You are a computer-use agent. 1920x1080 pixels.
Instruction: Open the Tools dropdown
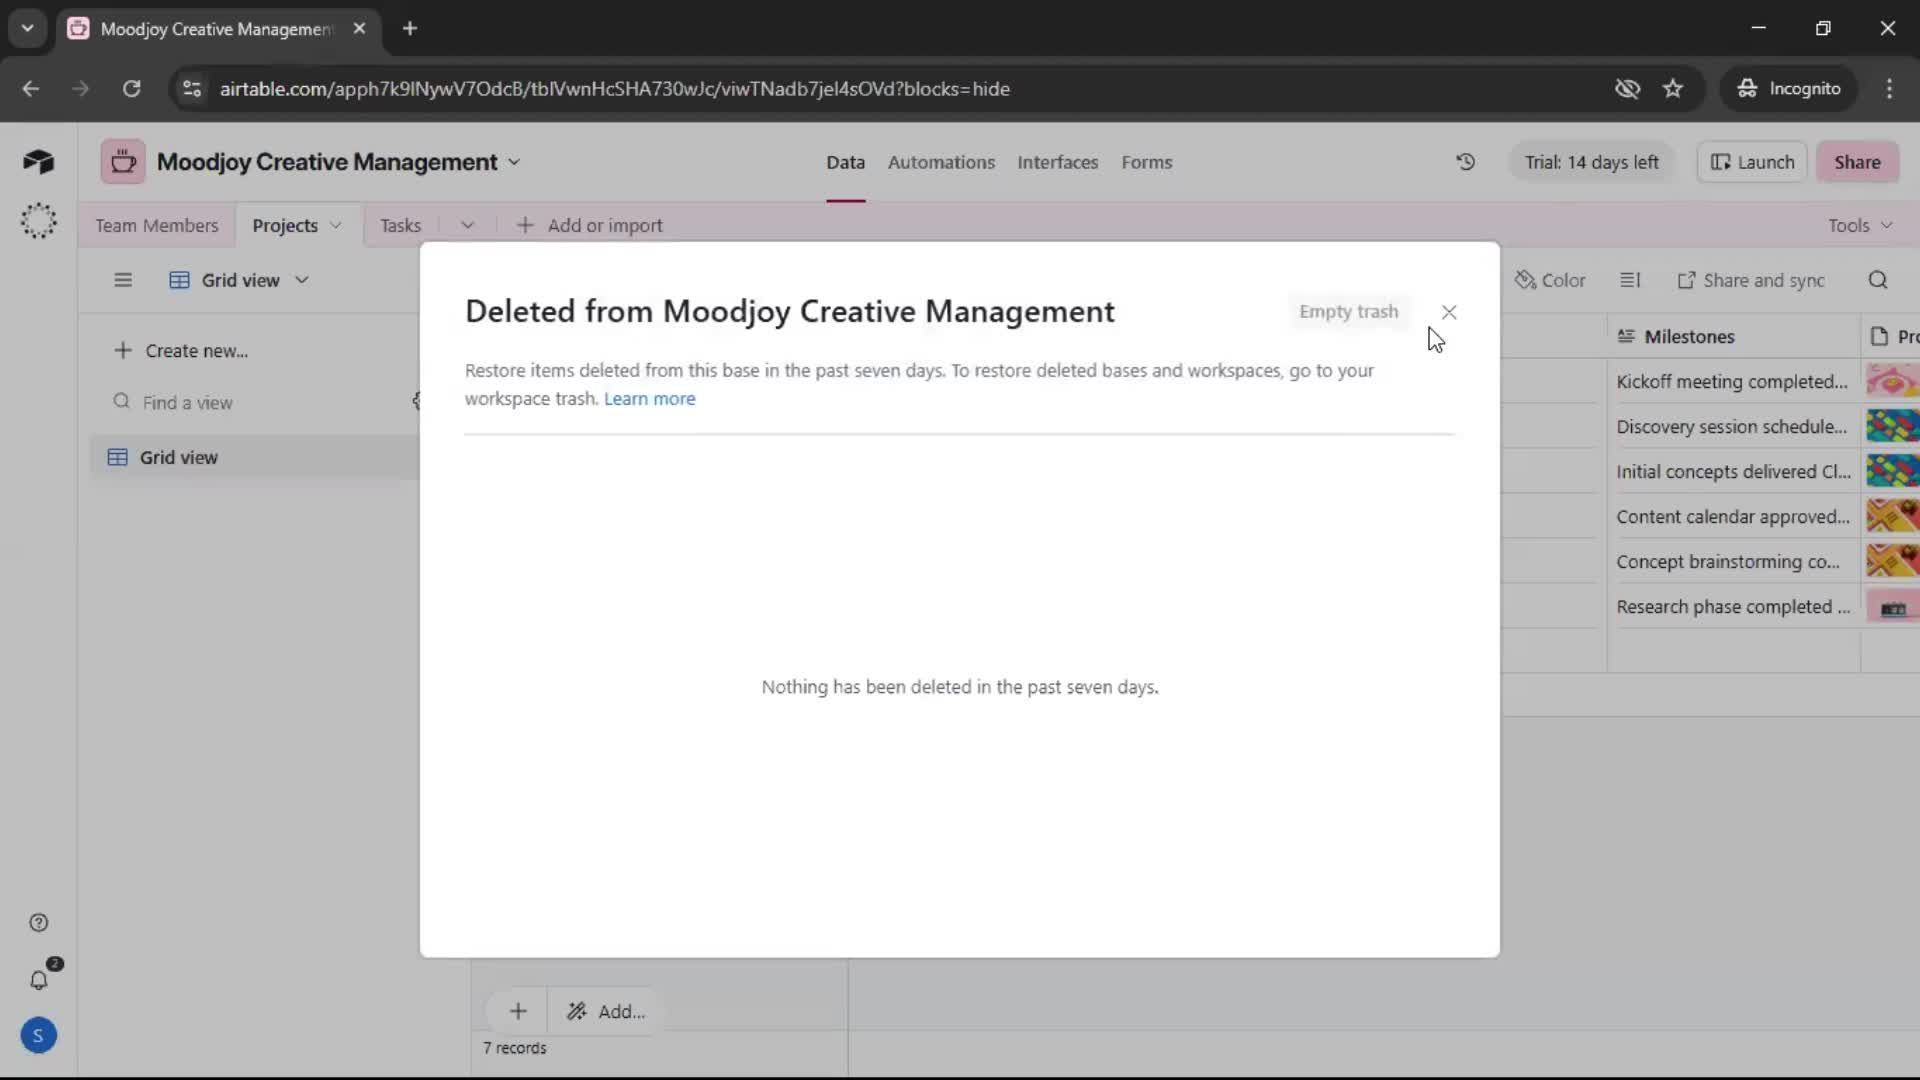1860,226
